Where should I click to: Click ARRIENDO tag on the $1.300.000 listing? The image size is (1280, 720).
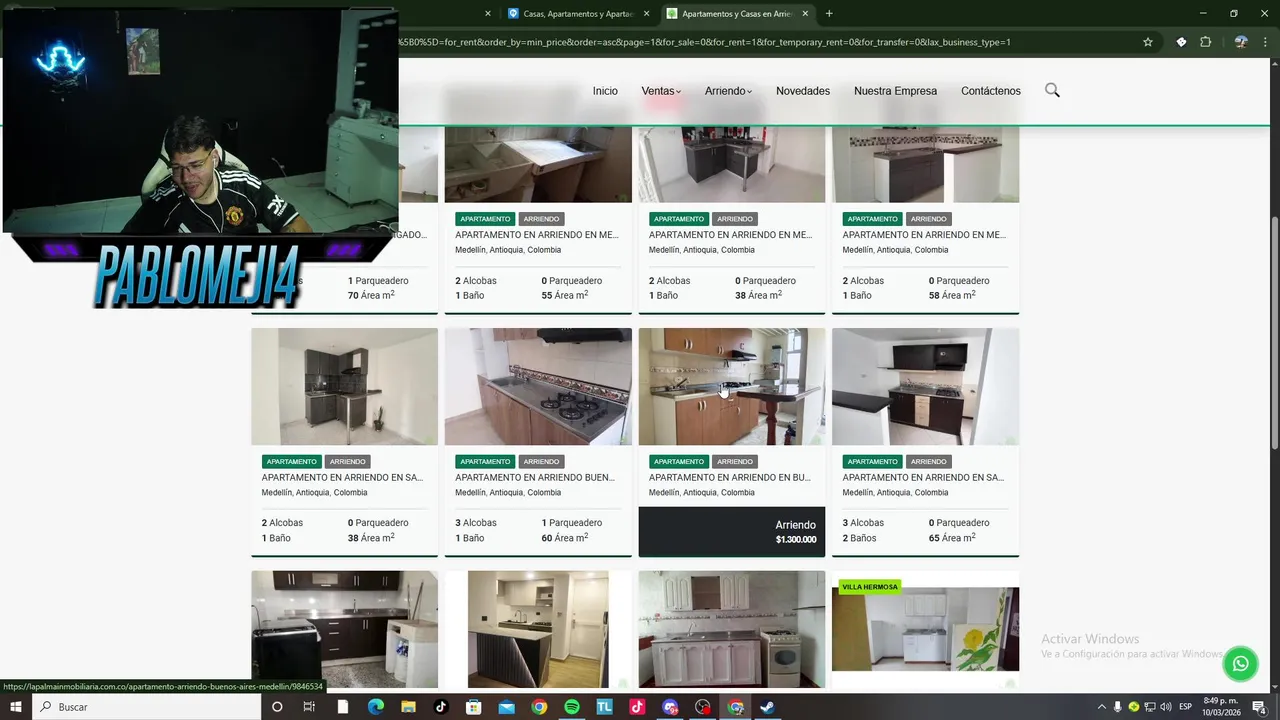pos(735,462)
